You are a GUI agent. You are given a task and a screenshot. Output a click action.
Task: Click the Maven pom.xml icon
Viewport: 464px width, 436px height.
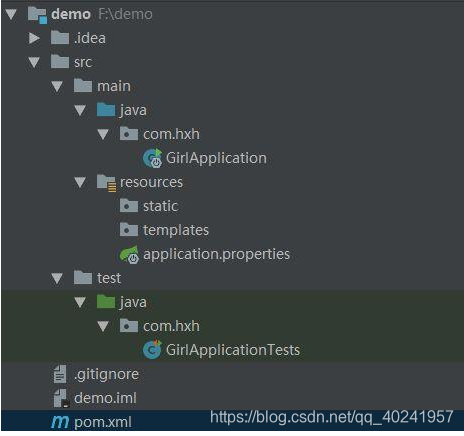[x=60, y=422]
